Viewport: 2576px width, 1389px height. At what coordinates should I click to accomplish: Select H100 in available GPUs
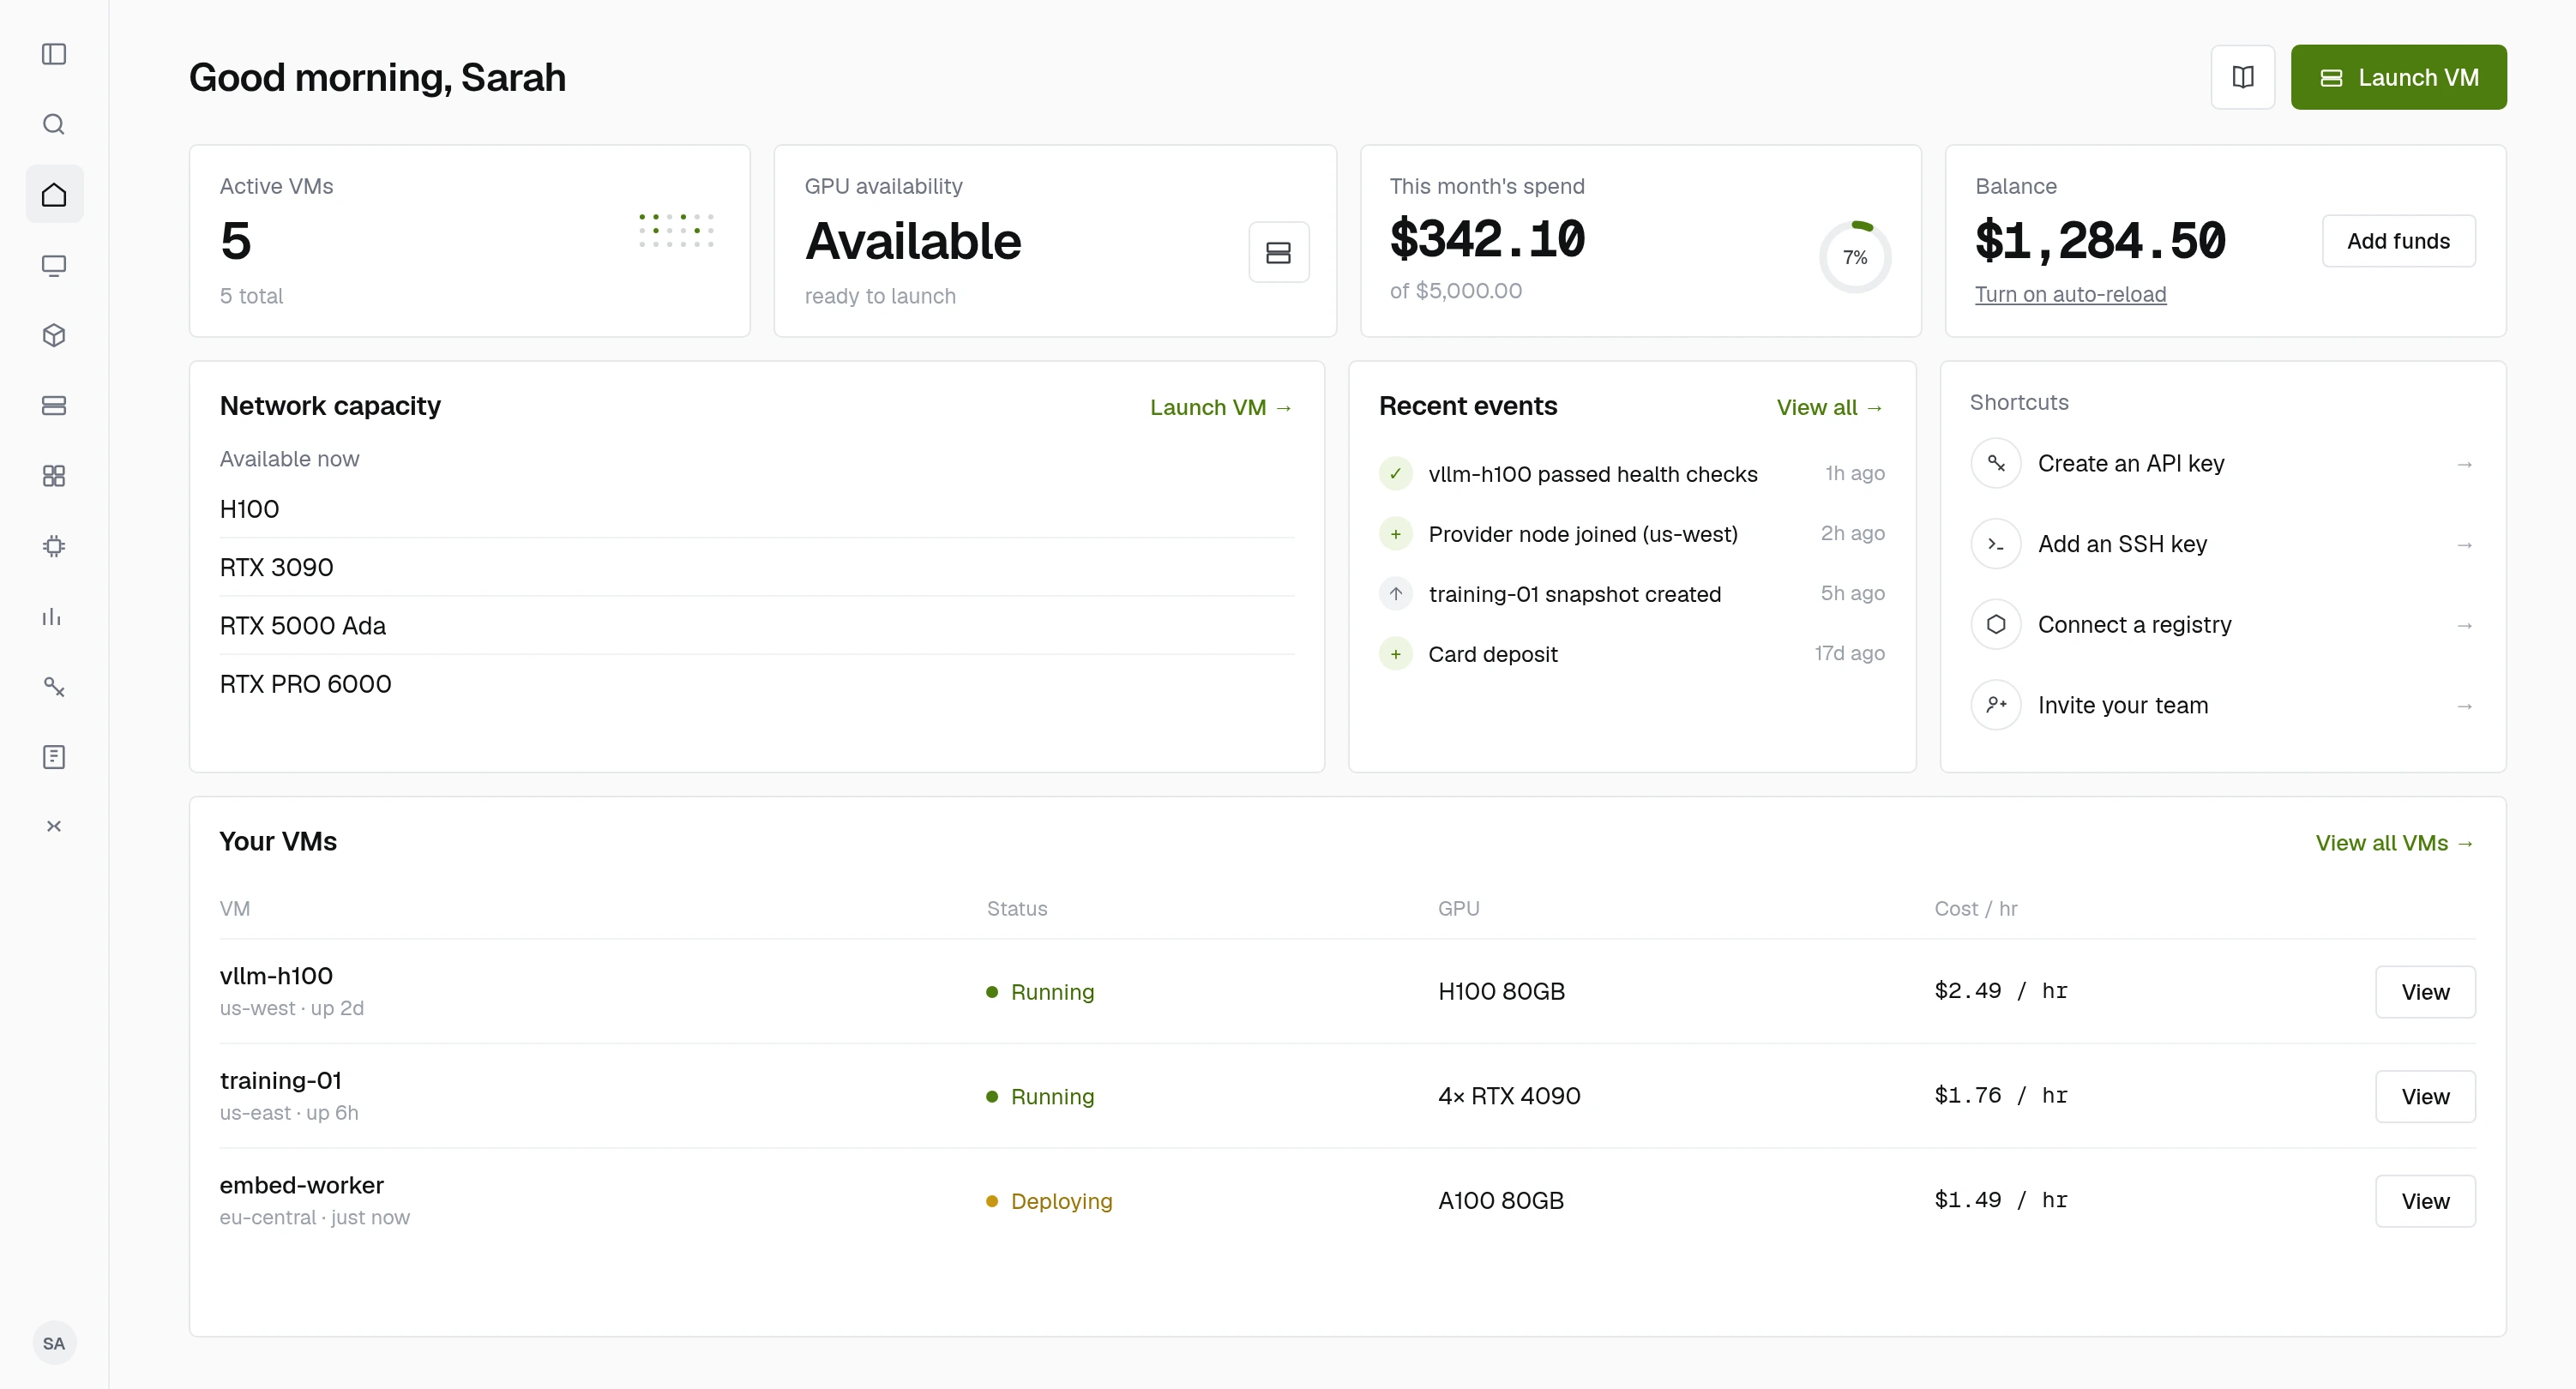click(757, 509)
